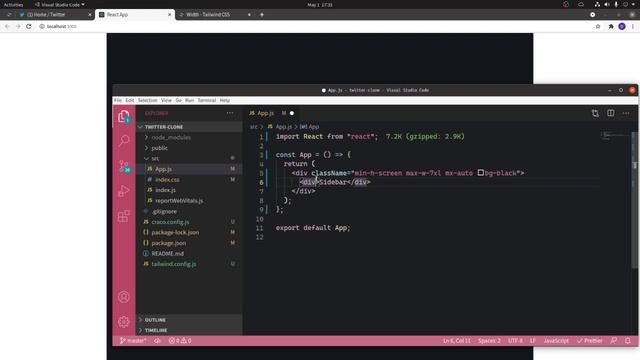Close the Width - Tailwind CSS tab
This screenshot has width=640, height=360.
tap(249, 14)
